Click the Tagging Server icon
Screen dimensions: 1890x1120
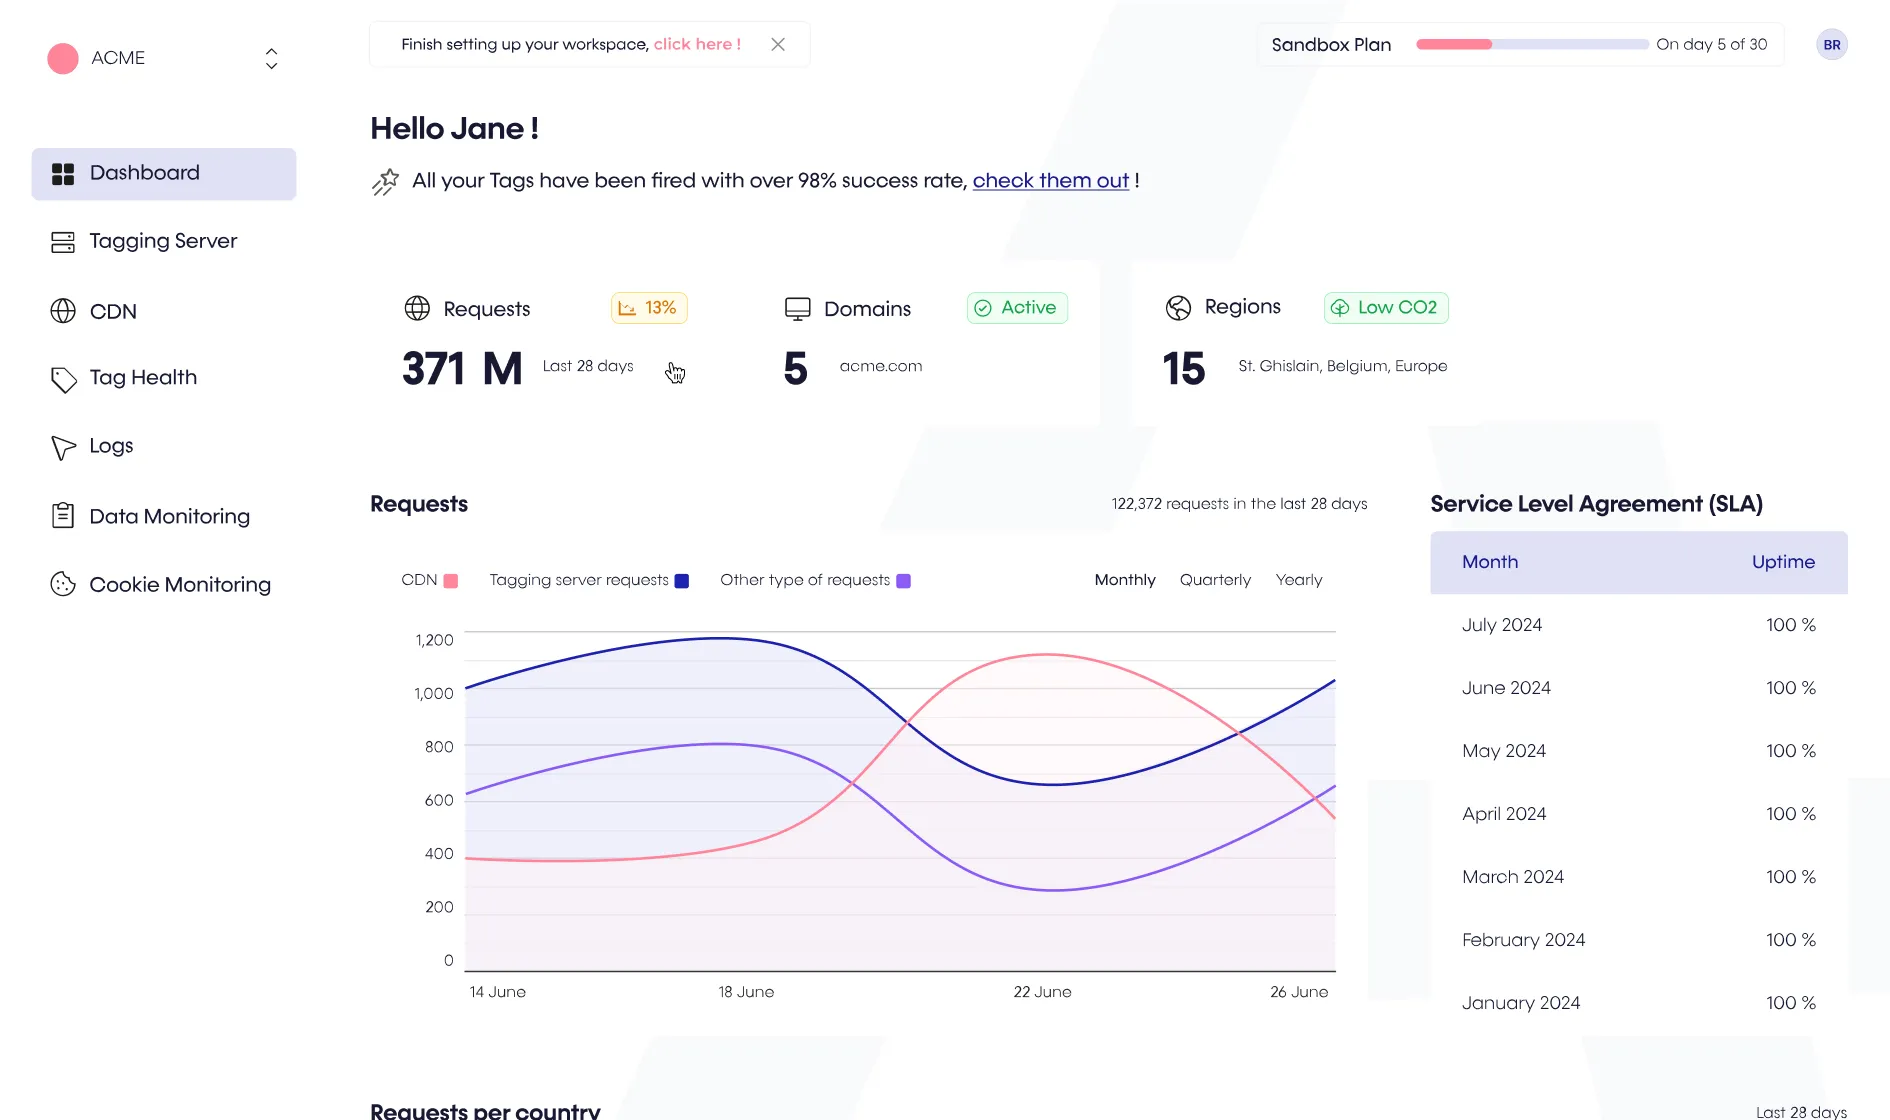[x=63, y=242]
